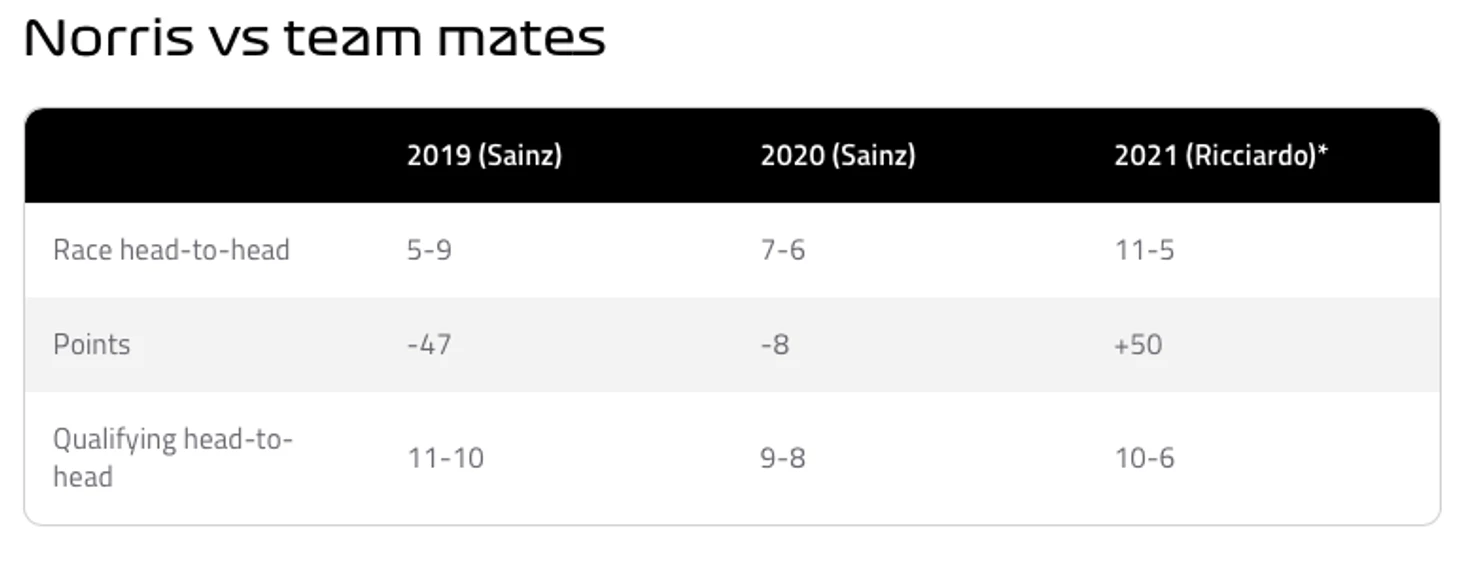Click 'team mates' in the page heading
Screen dimensions: 1460x569
point(445,39)
